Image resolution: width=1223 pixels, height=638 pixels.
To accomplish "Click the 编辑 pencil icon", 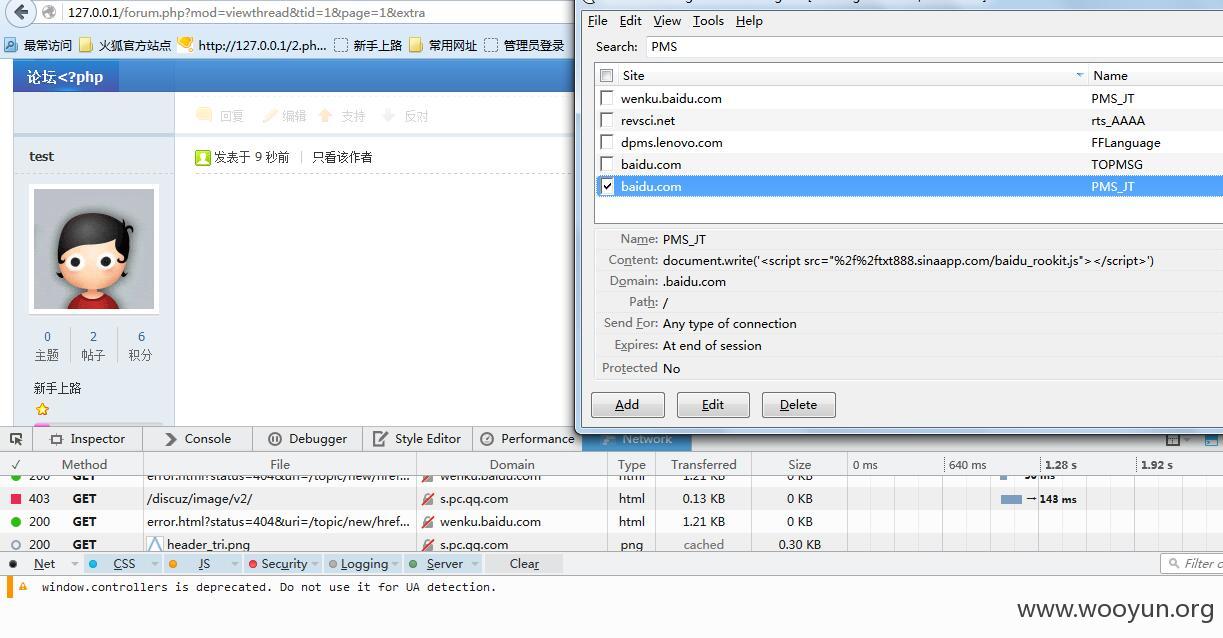I will pos(270,116).
